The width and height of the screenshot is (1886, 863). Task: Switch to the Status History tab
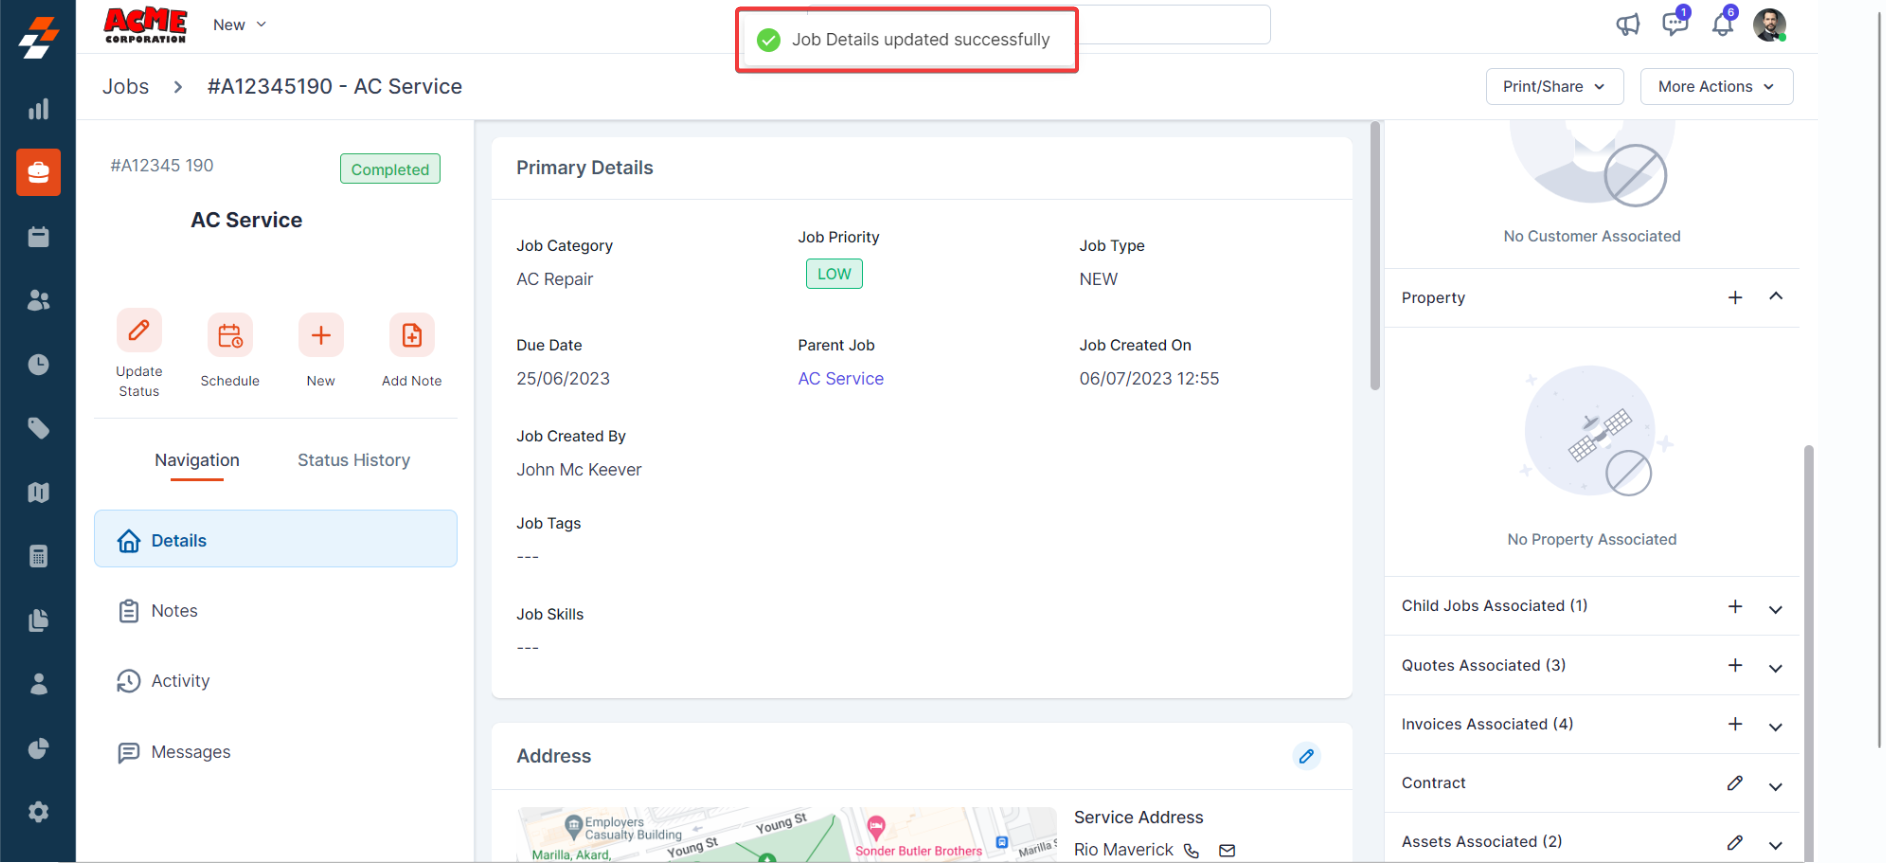(353, 460)
